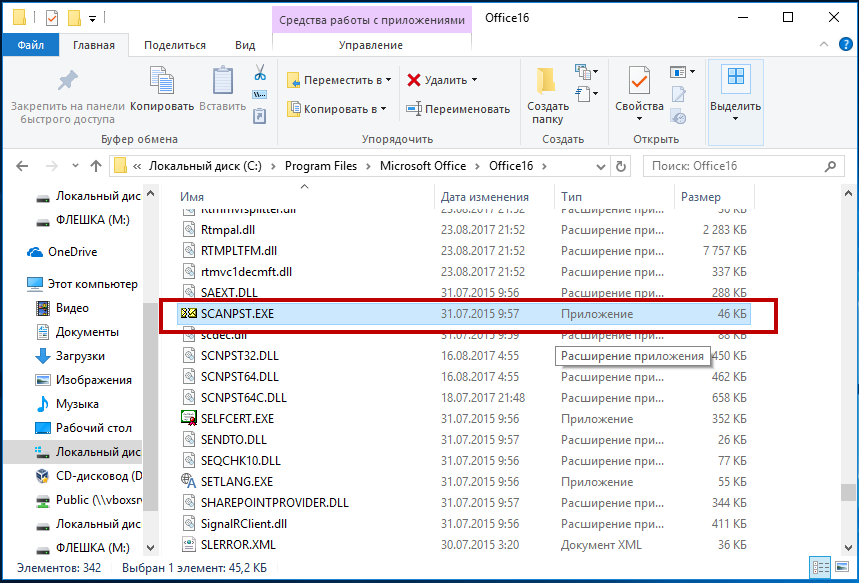
Task: Refresh the folder view
Action: (x=621, y=166)
